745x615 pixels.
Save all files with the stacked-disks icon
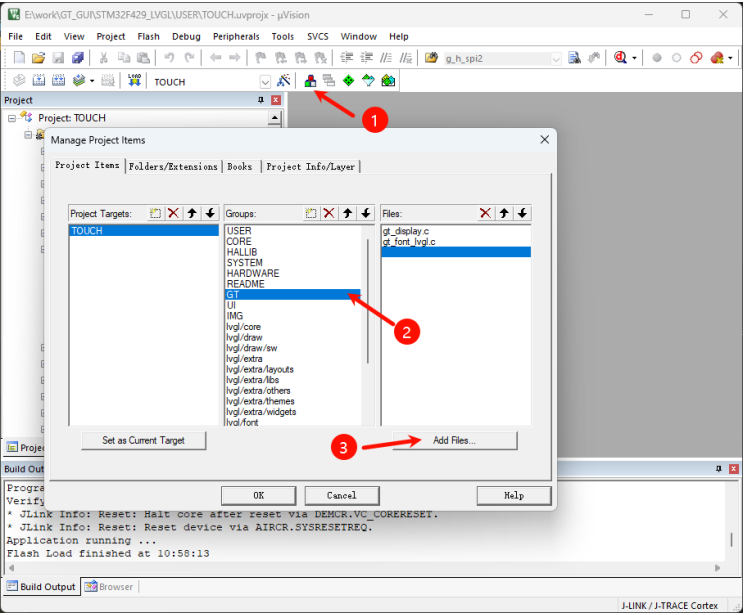coord(78,58)
